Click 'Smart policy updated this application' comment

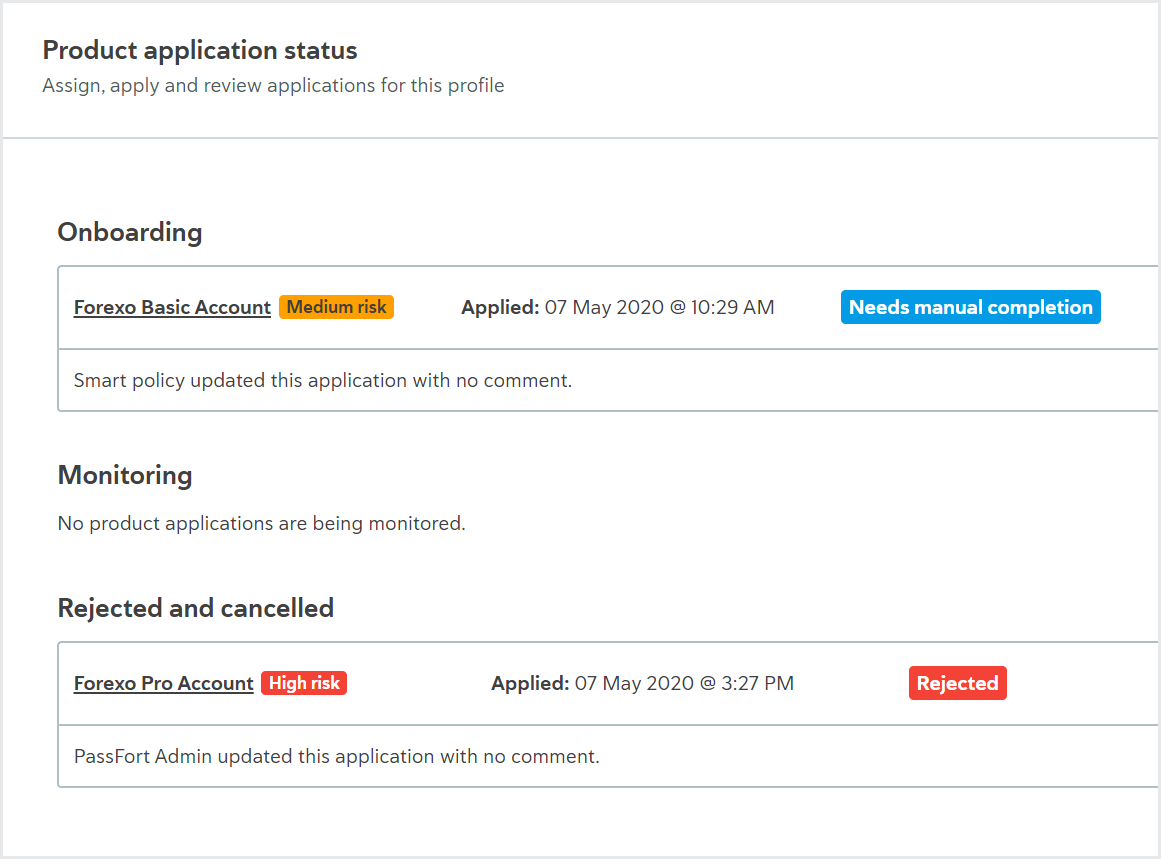tap(323, 381)
